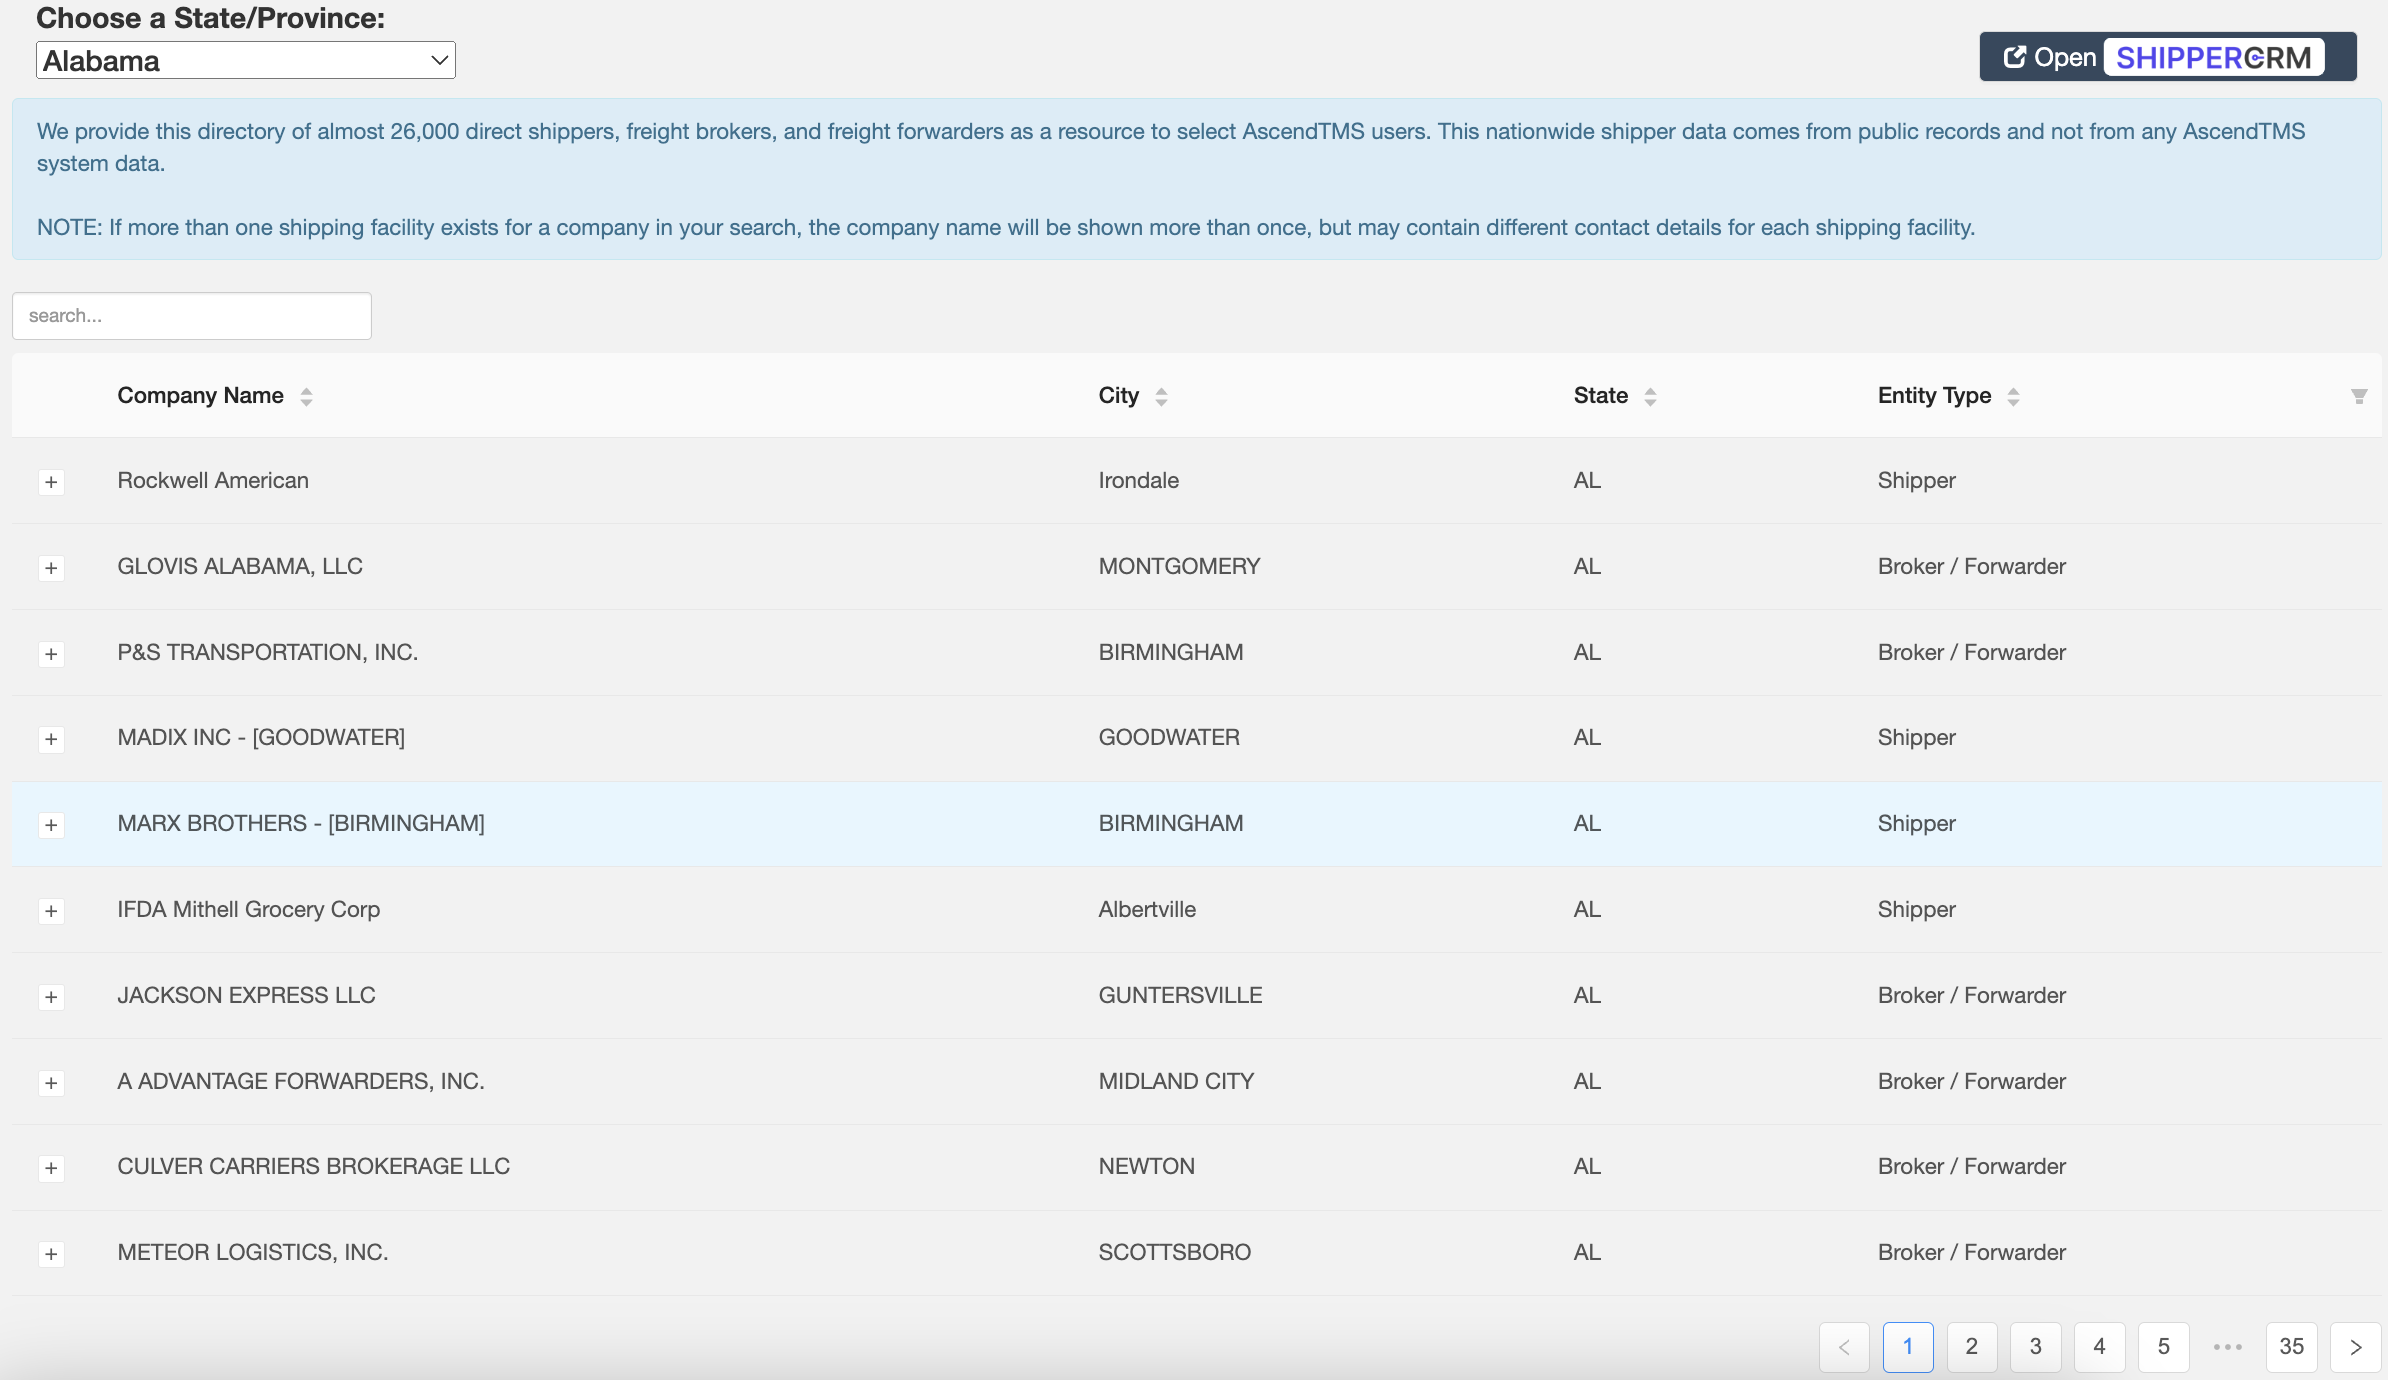Click the Irondale city cell
This screenshot has width=2388, height=1380.
1139,481
